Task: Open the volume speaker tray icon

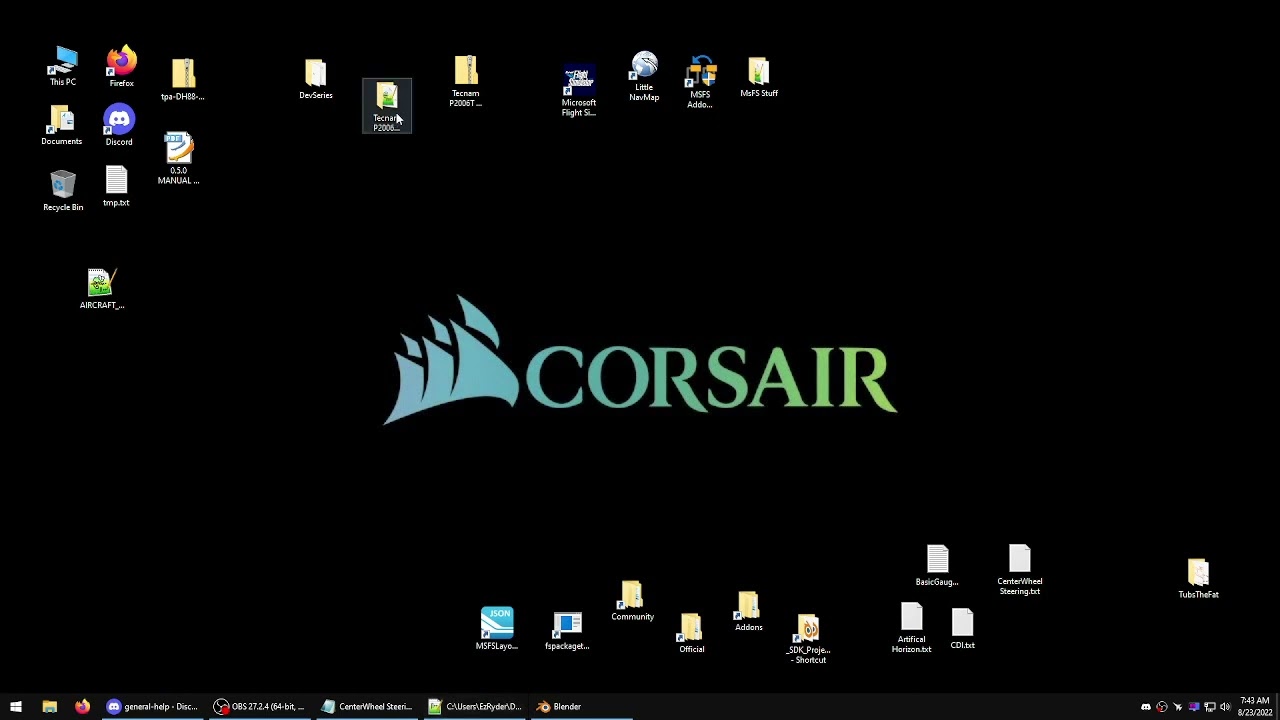Action: tap(1226, 707)
